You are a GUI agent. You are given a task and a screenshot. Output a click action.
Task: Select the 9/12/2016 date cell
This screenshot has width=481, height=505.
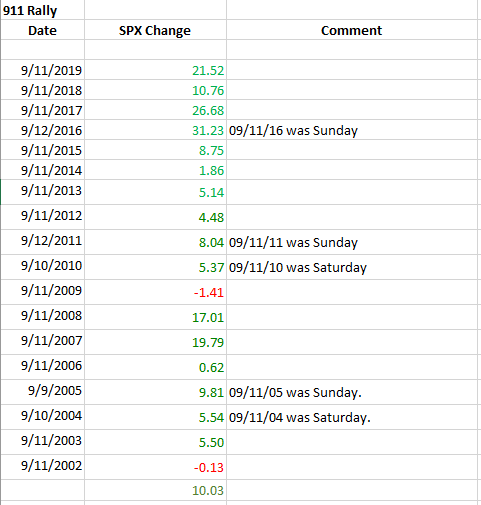coord(42,130)
